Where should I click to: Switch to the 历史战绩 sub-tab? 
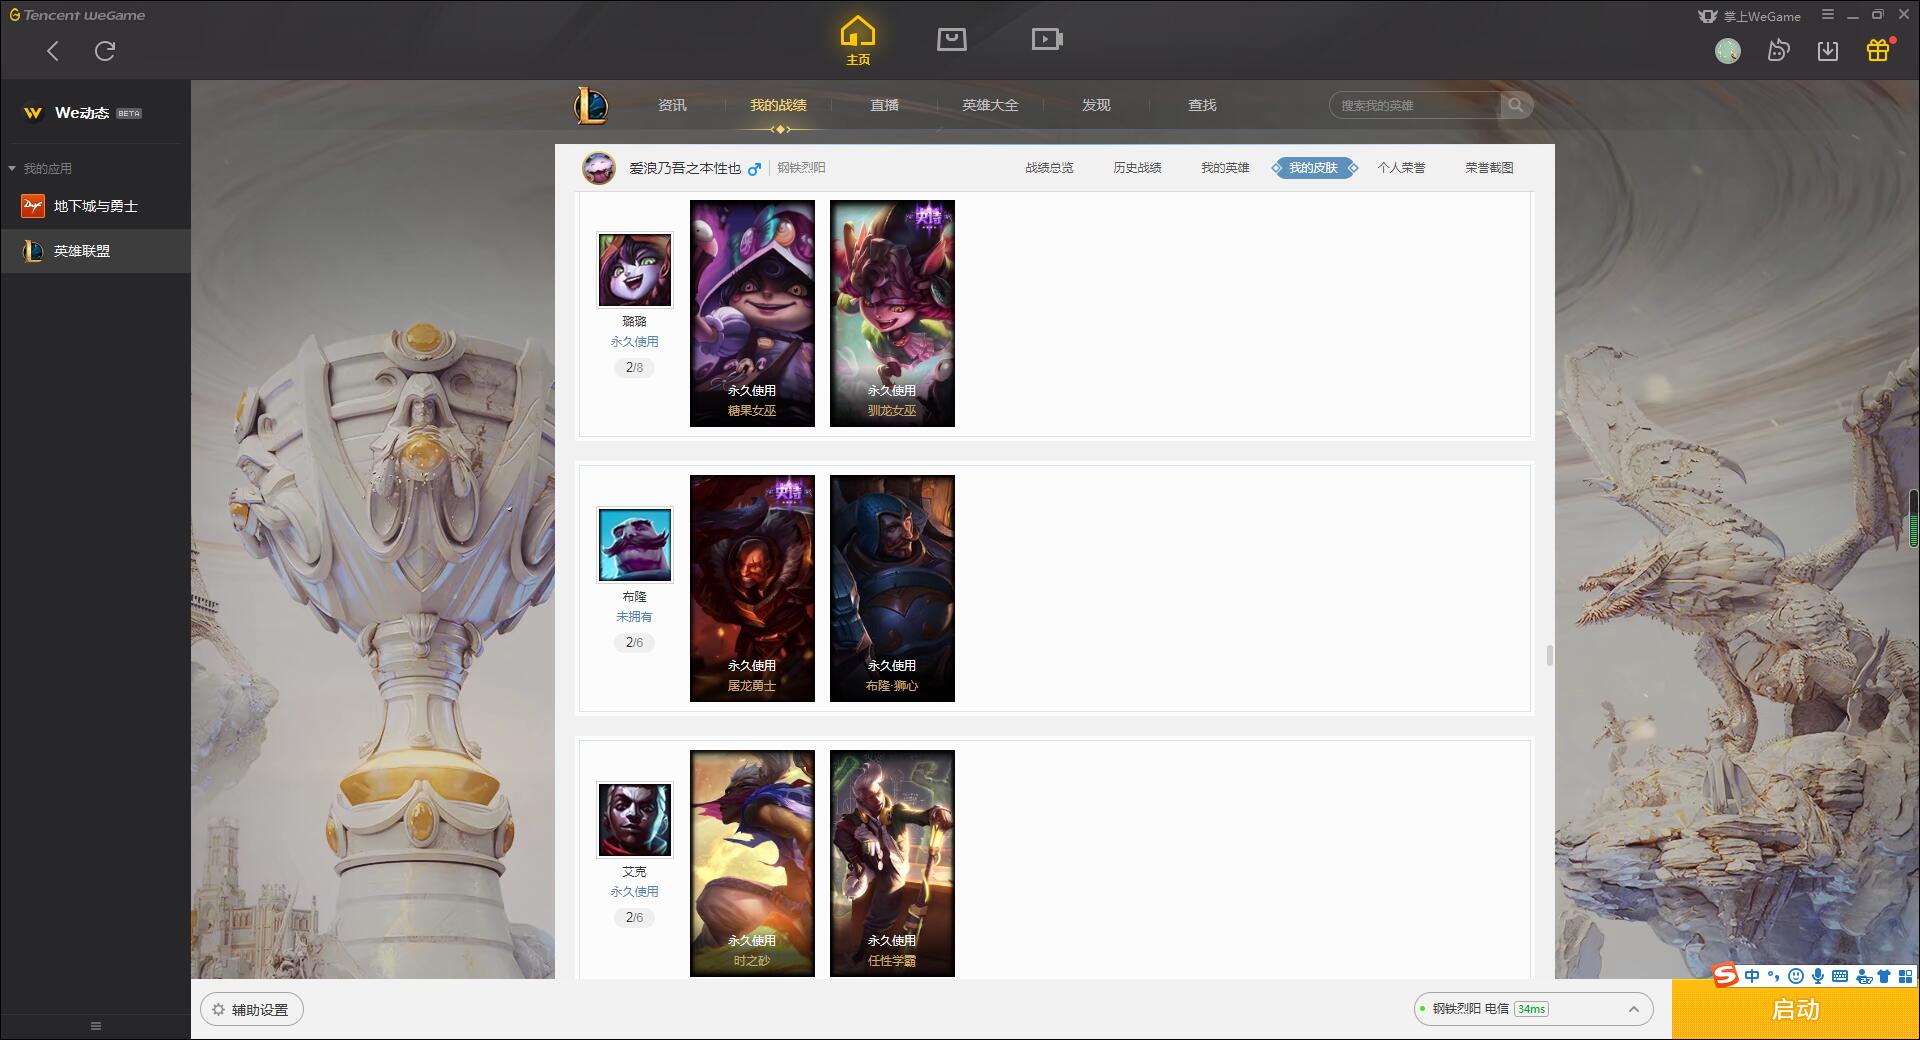(1137, 168)
